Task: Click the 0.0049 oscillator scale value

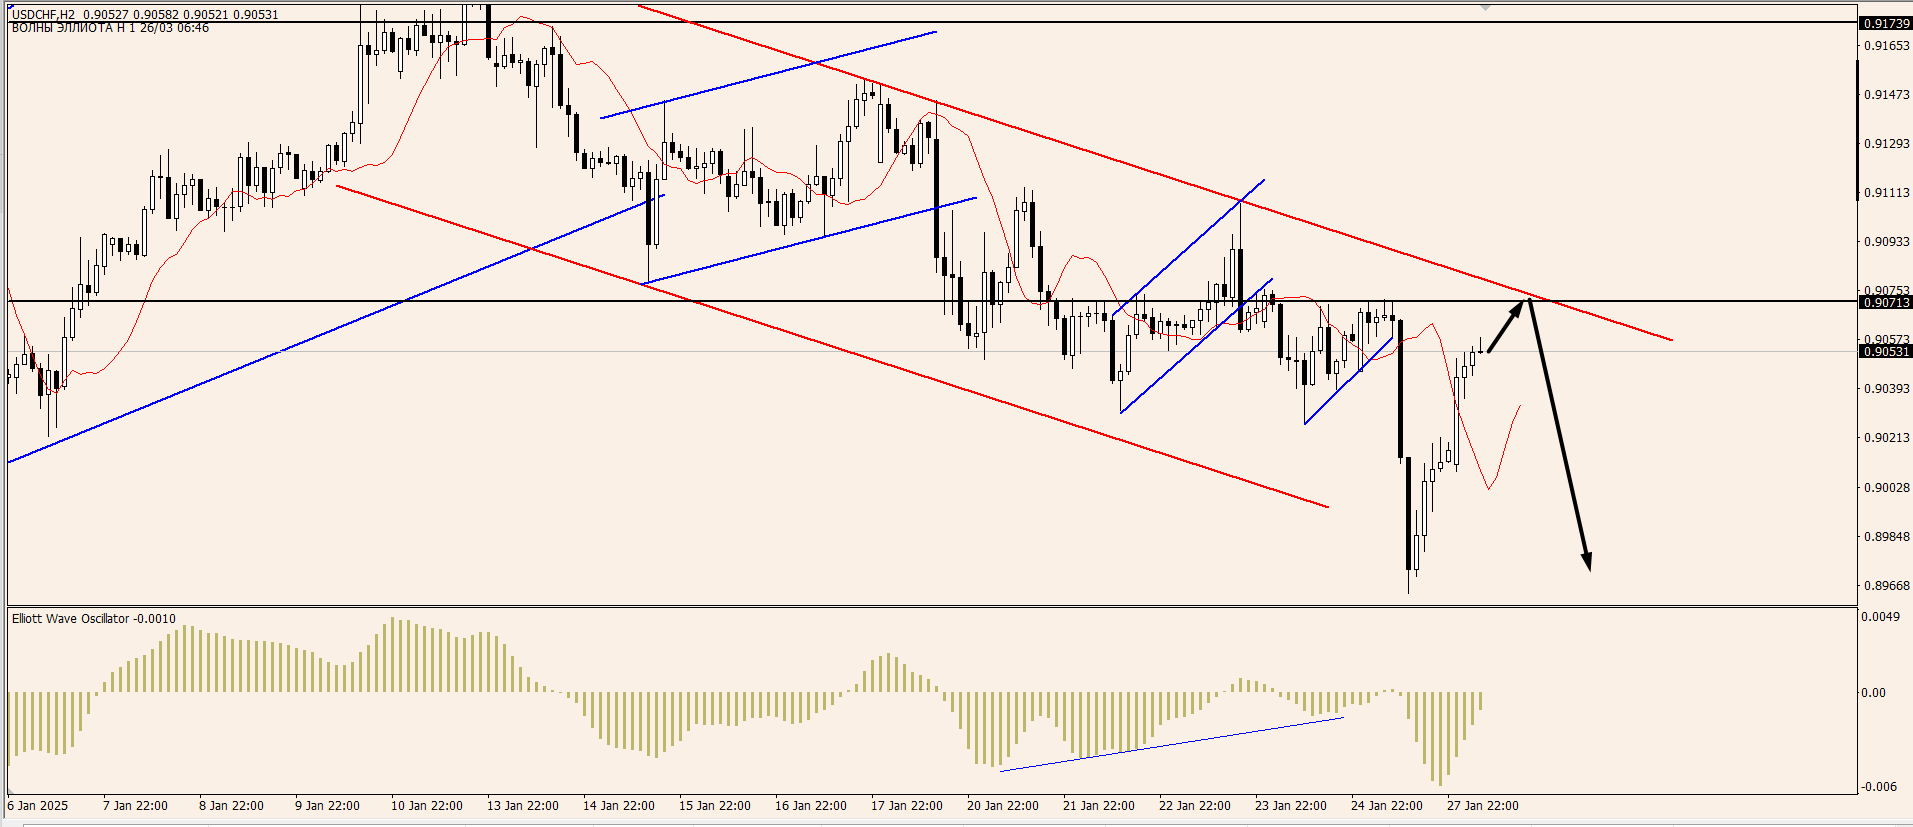Action: click(x=1880, y=617)
